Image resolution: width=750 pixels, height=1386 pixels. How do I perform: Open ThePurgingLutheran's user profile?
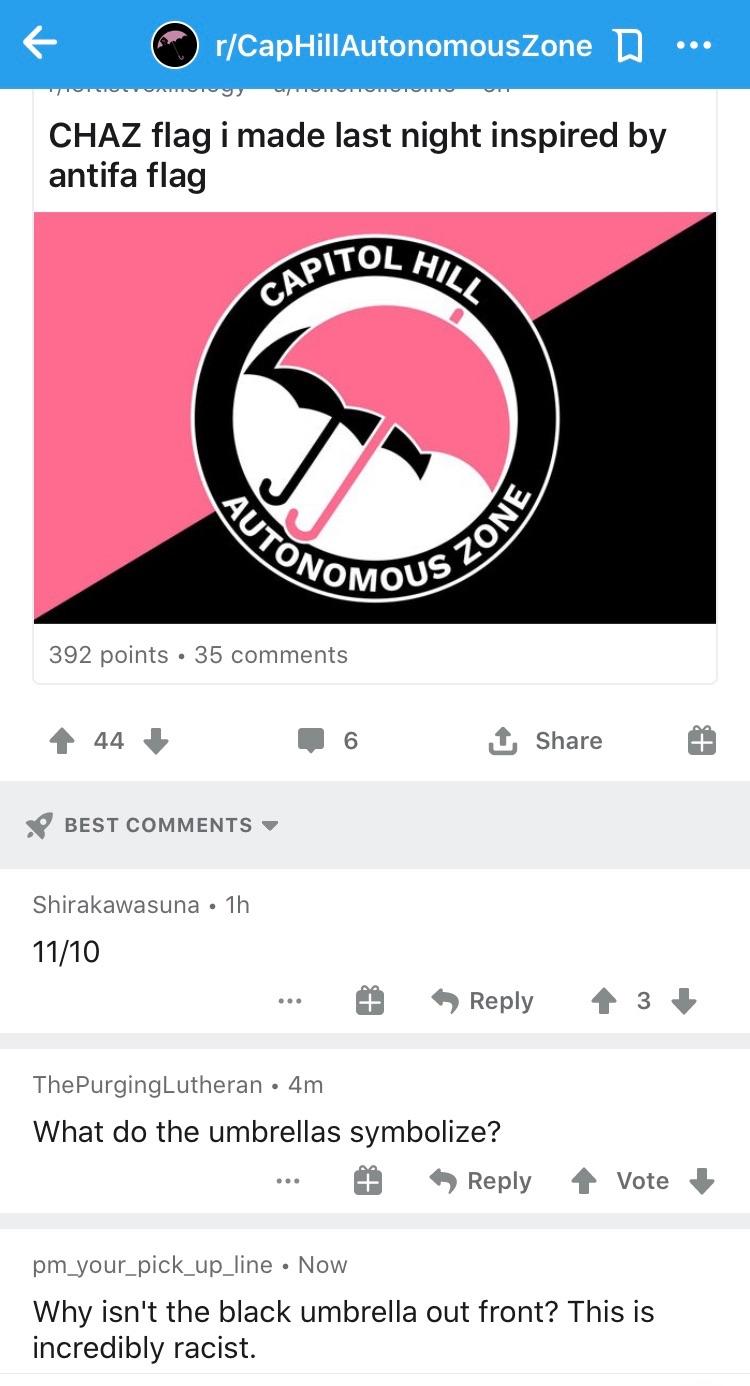tap(147, 1085)
